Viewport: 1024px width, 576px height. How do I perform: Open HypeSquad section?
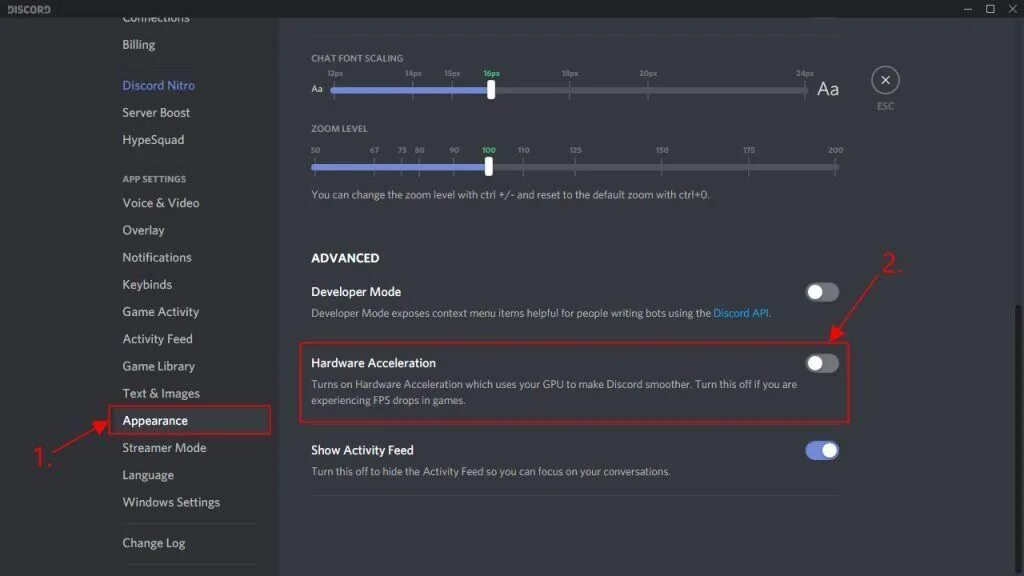click(153, 140)
